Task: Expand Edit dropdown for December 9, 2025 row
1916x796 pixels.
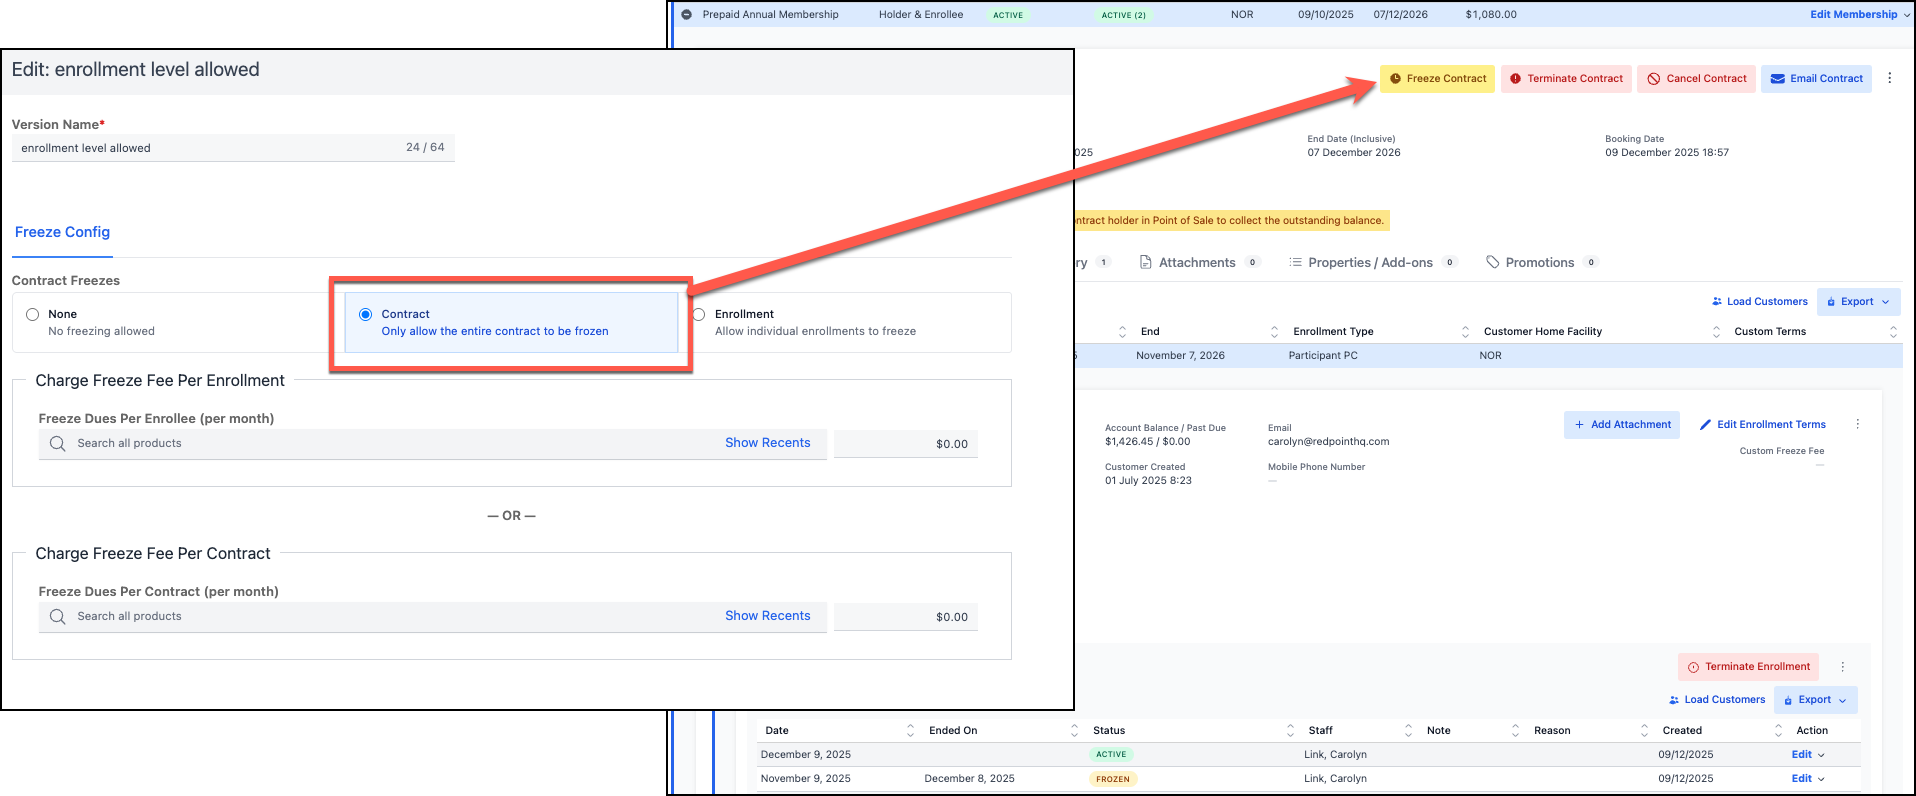Action: pyautogui.click(x=1821, y=755)
